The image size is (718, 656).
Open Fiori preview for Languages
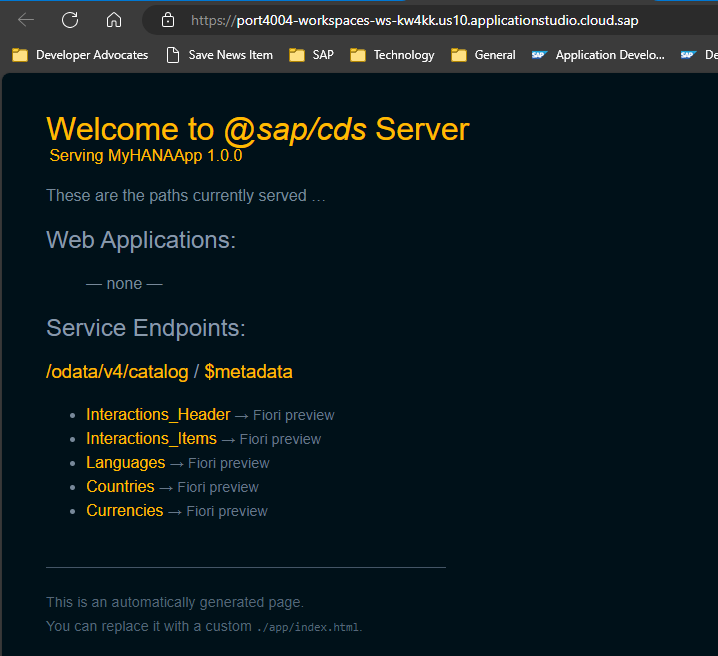tap(228, 463)
